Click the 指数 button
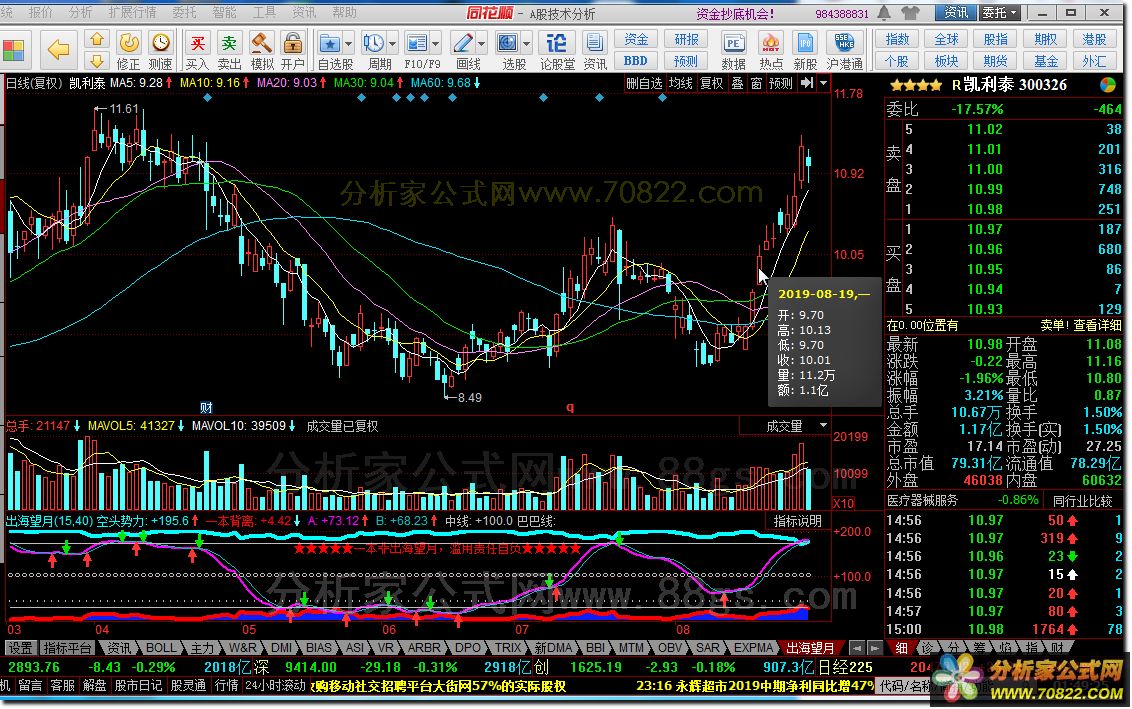The width and height of the screenshot is (1132, 709). coord(897,40)
